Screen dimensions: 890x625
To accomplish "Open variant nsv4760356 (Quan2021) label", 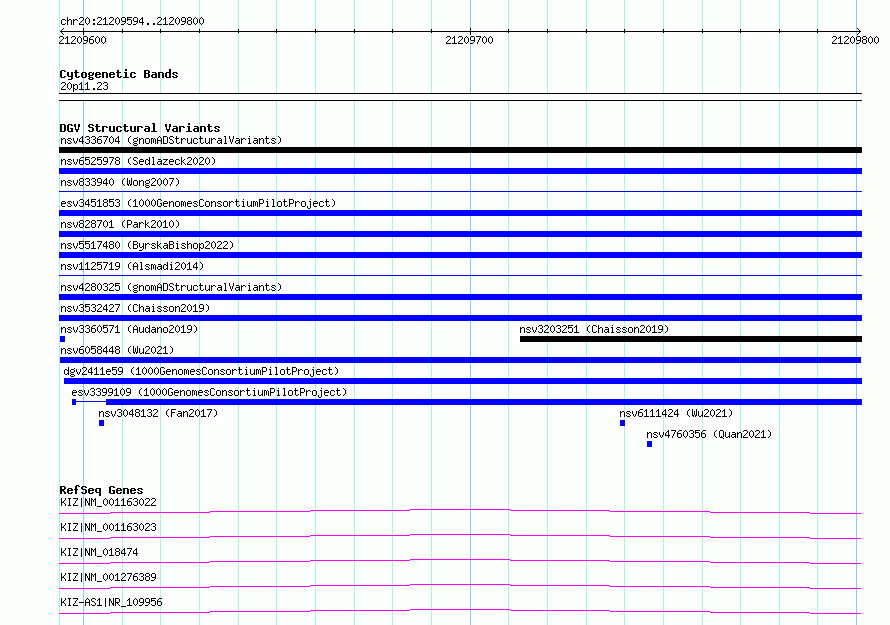I will point(709,434).
